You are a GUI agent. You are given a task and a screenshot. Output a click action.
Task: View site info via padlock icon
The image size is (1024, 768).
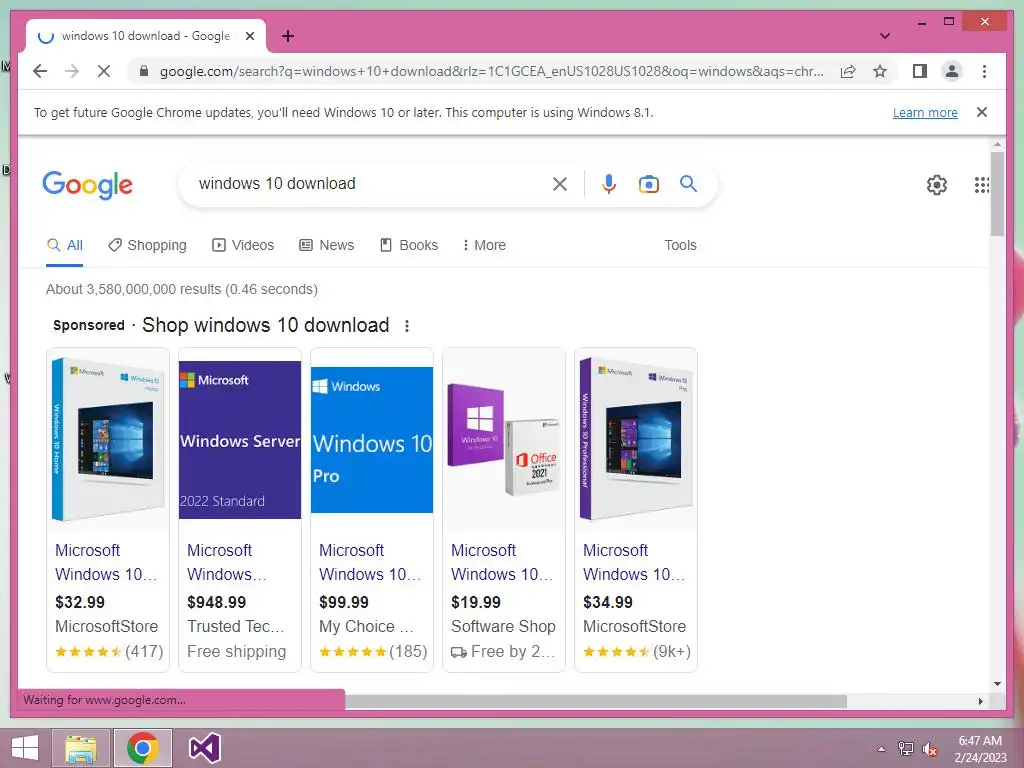click(x=144, y=71)
